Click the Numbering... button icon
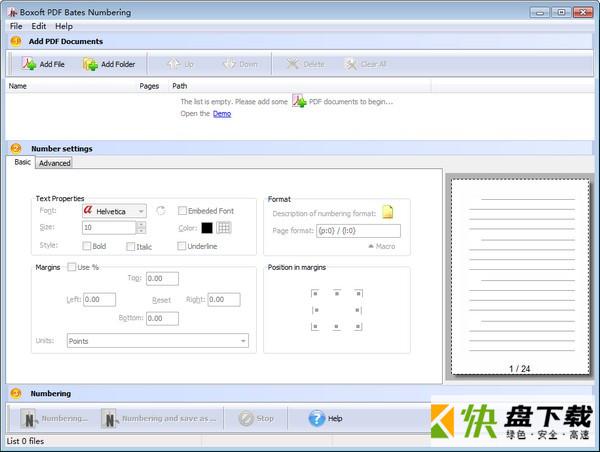Image resolution: width=600 pixels, height=452 pixels. pyautogui.click(x=29, y=419)
